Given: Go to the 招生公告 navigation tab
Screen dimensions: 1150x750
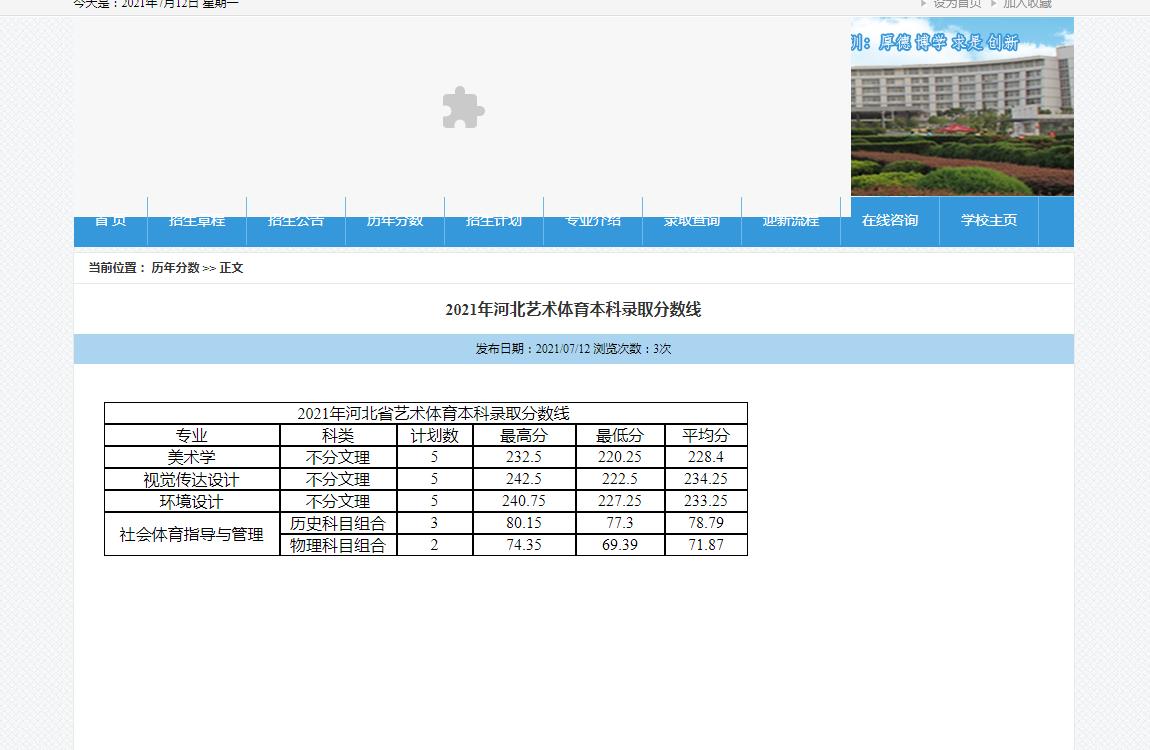Looking at the screenshot, I should pyautogui.click(x=296, y=221).
